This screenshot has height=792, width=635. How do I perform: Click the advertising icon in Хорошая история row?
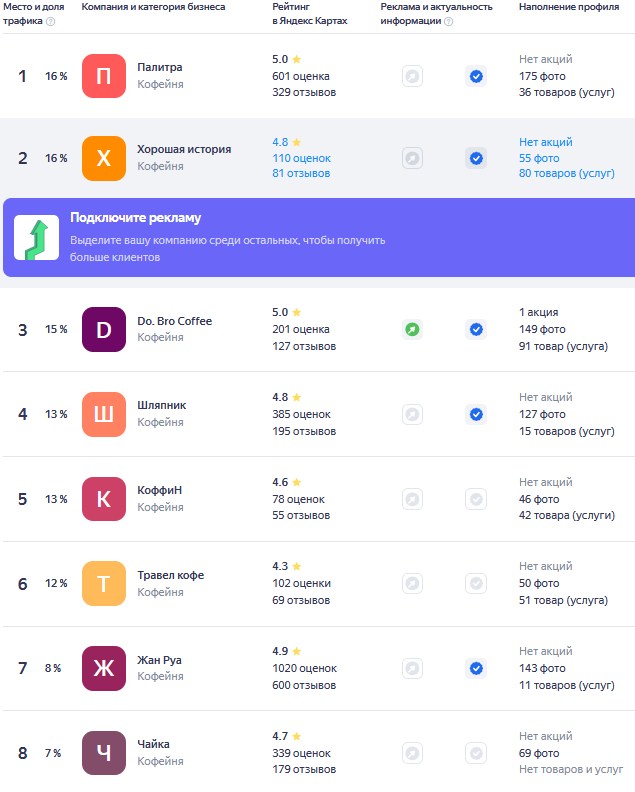pos(412,158)
